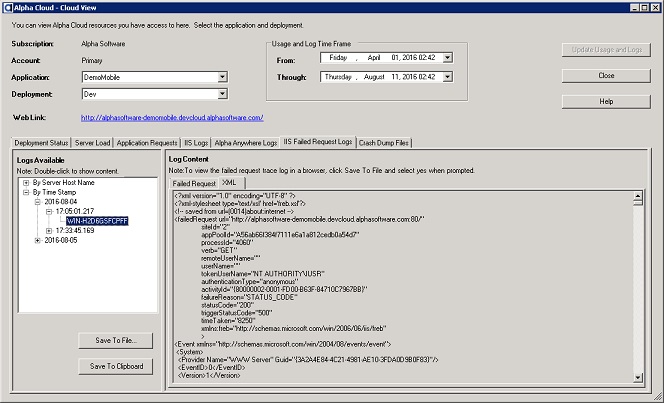Select the By Time Stamp label
Screen dimensions: 664x403
click(x=54, y=192)
